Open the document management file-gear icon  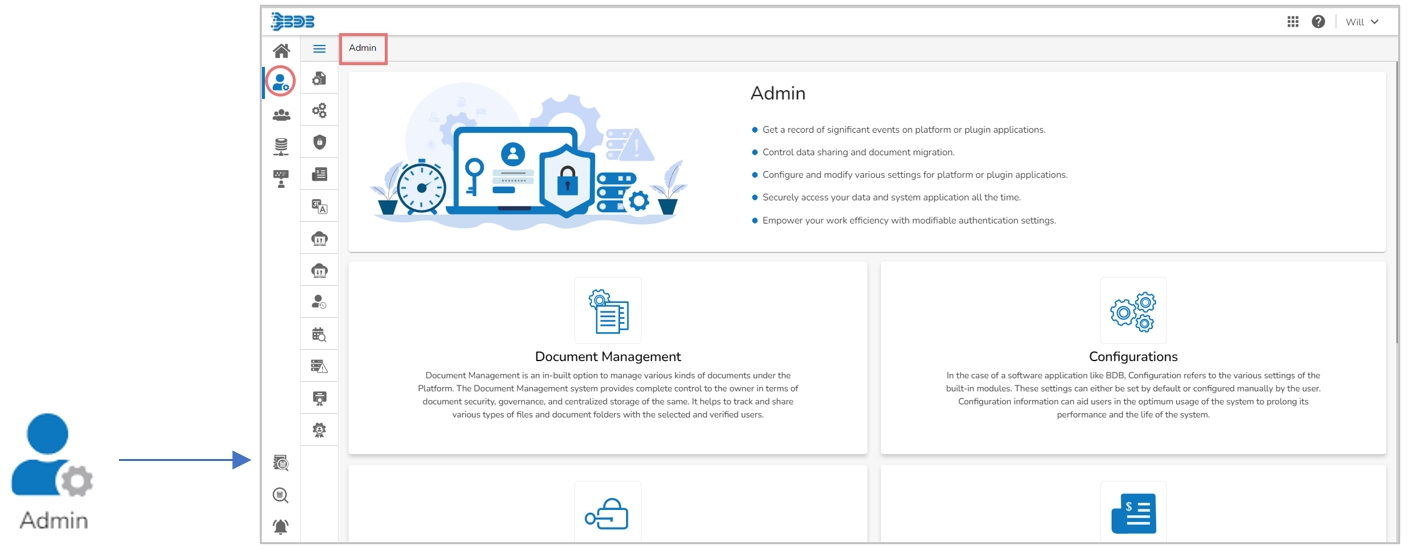pos(319,78)
